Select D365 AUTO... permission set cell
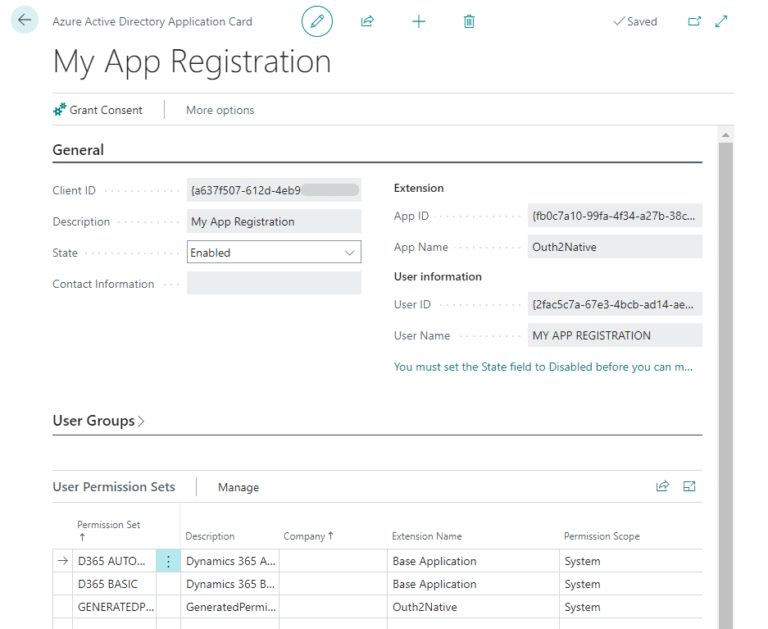 [x=114, y=561]
